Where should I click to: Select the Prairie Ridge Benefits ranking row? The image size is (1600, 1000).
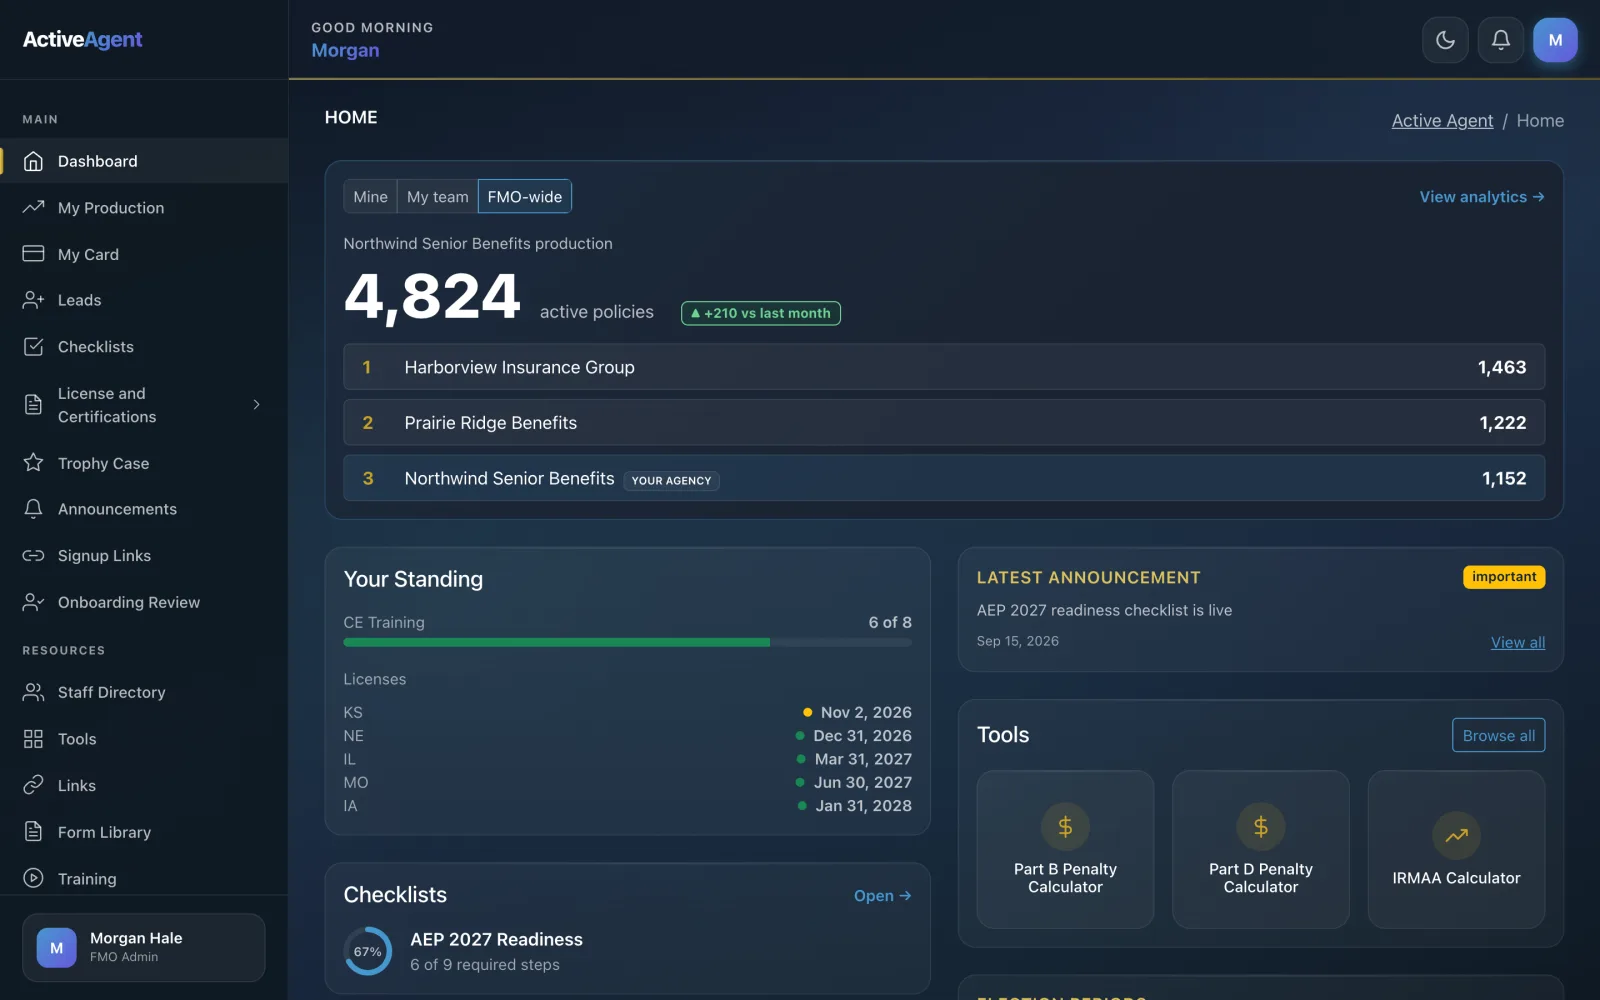(x=944, y=423)
